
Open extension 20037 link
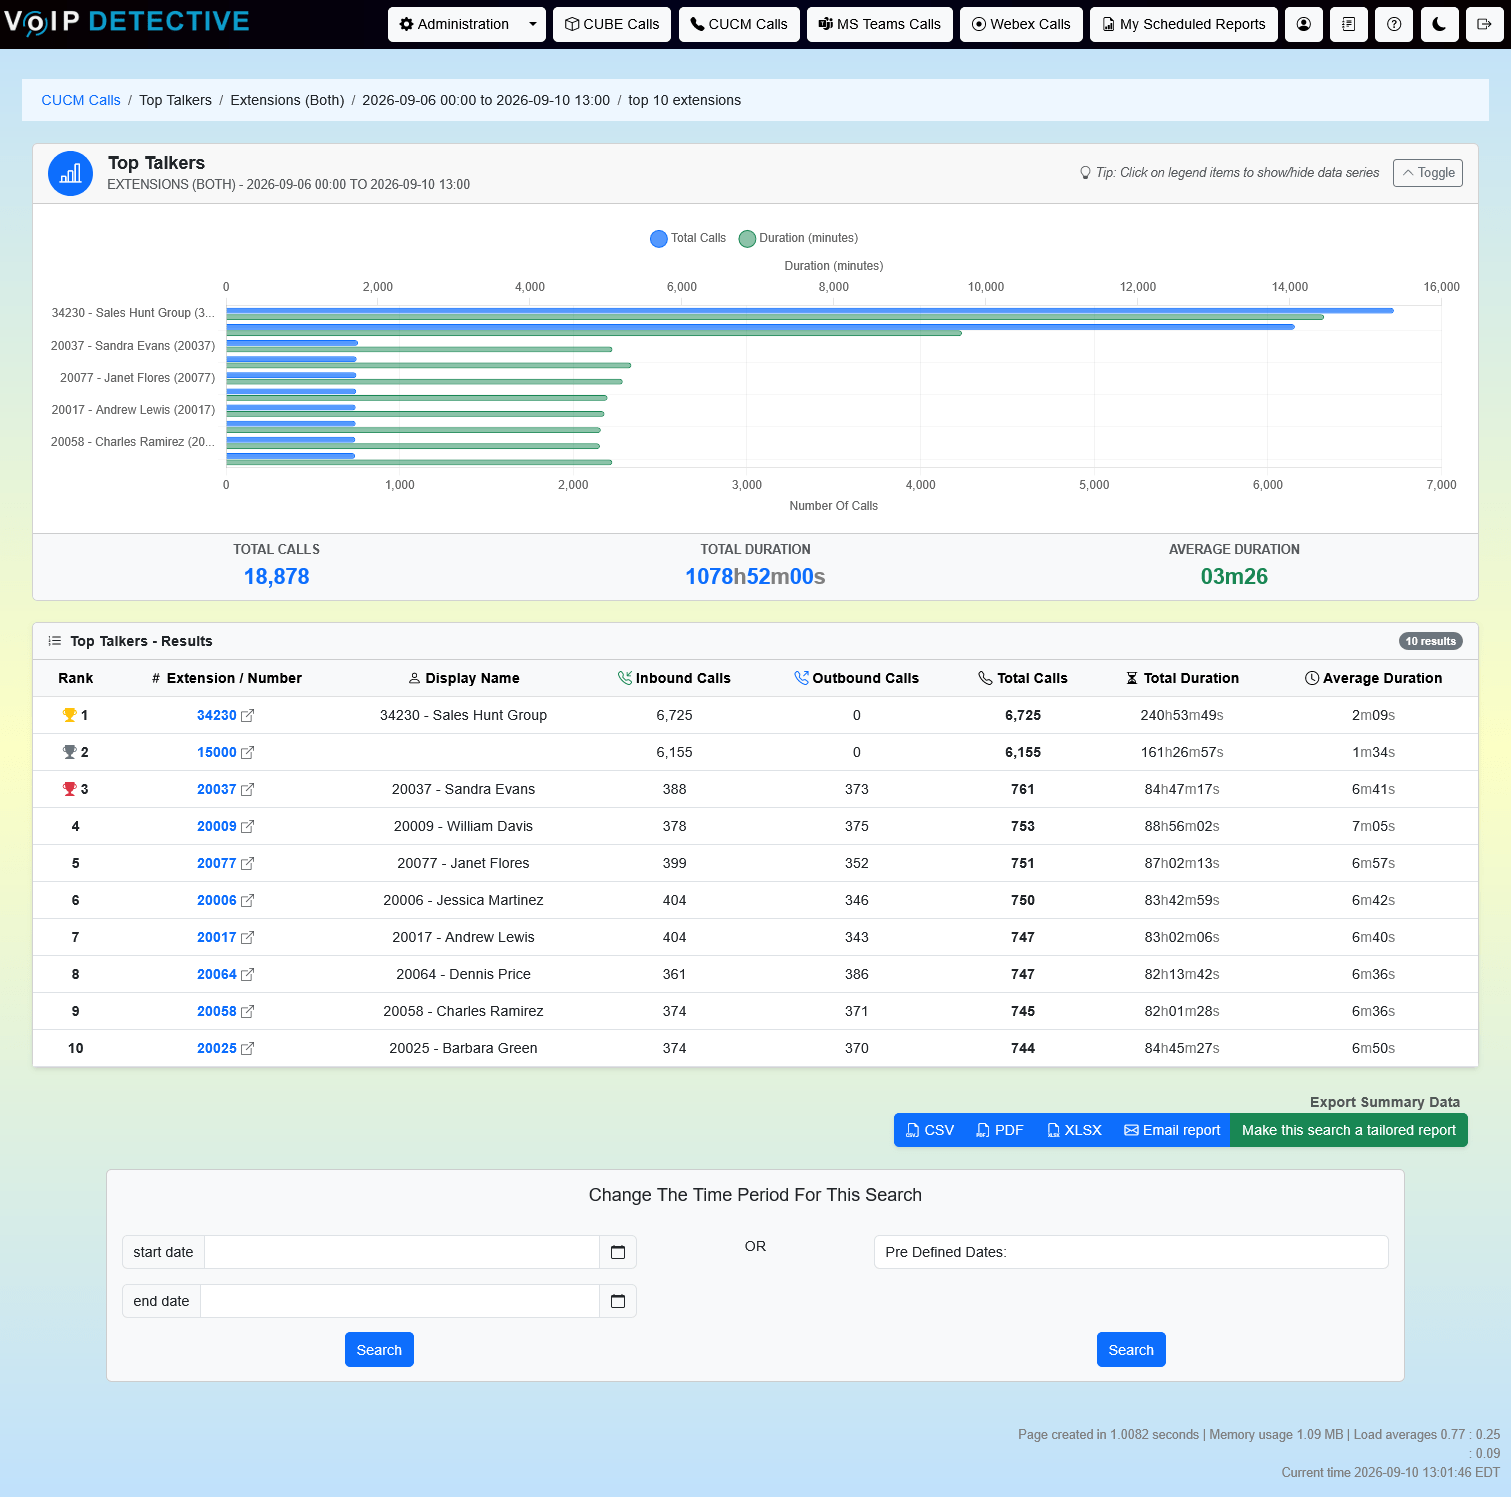[x=217, y=789]
